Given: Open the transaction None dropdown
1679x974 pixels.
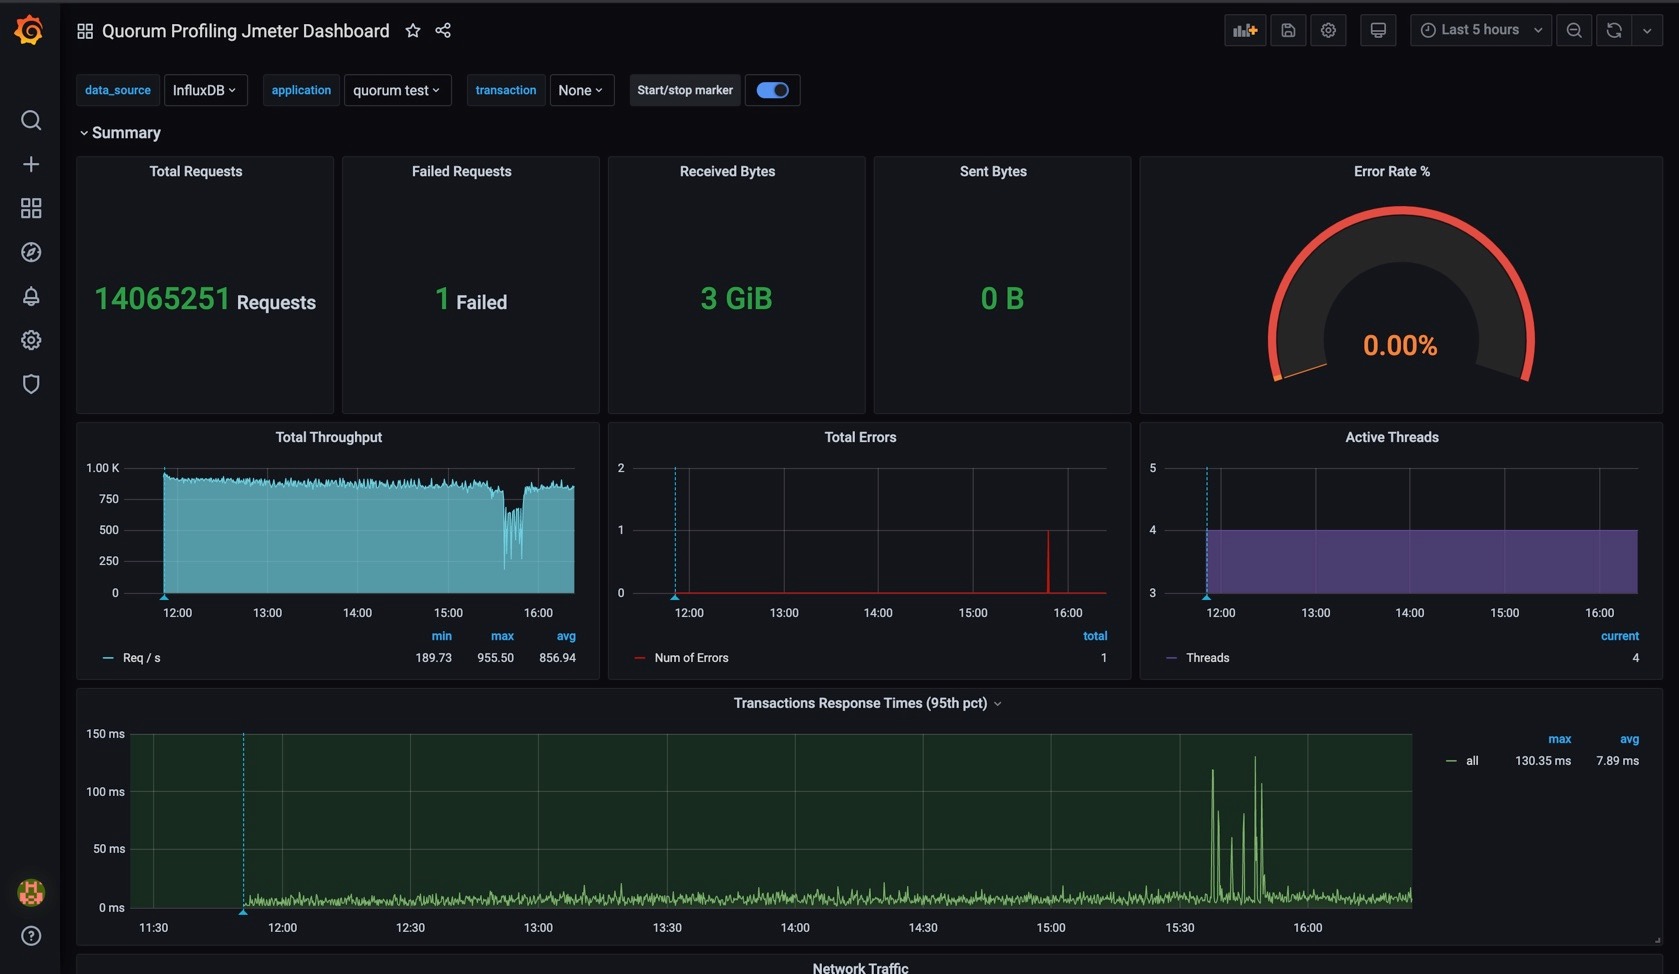Looking at the screenshot, I should (581, 90).
